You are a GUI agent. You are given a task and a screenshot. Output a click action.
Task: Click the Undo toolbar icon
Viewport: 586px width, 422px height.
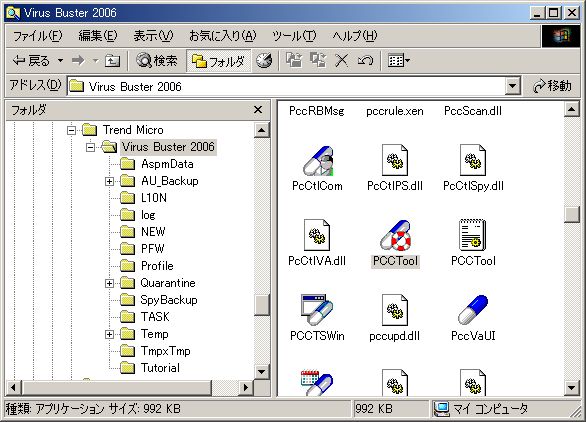365,60
